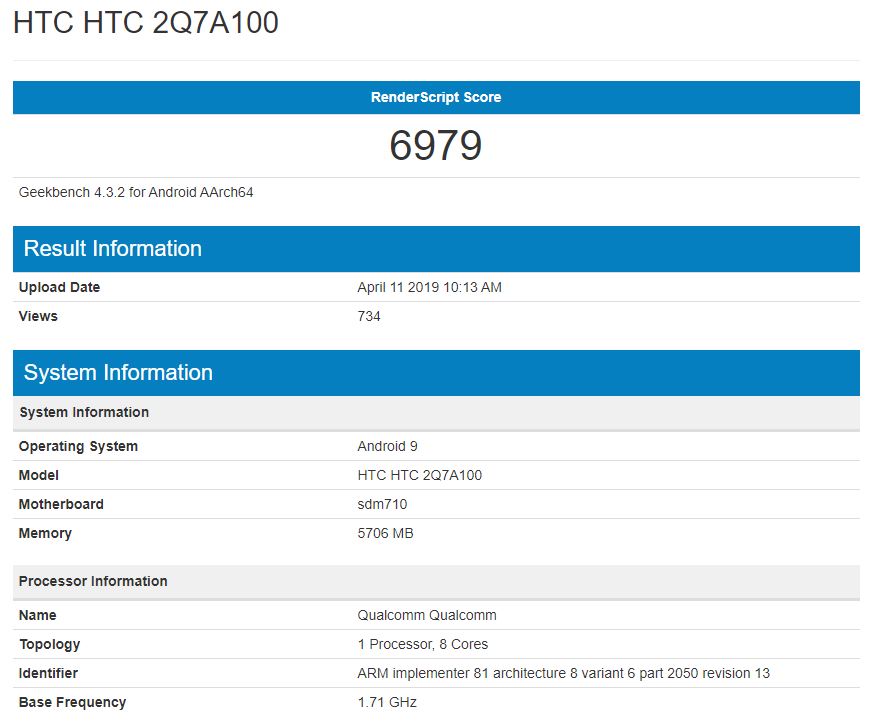The height and width of the screenshot is (728, 873).
Task: Click the page title "HTC HTC 2Q7A100"
Action: tap(146, 23)
